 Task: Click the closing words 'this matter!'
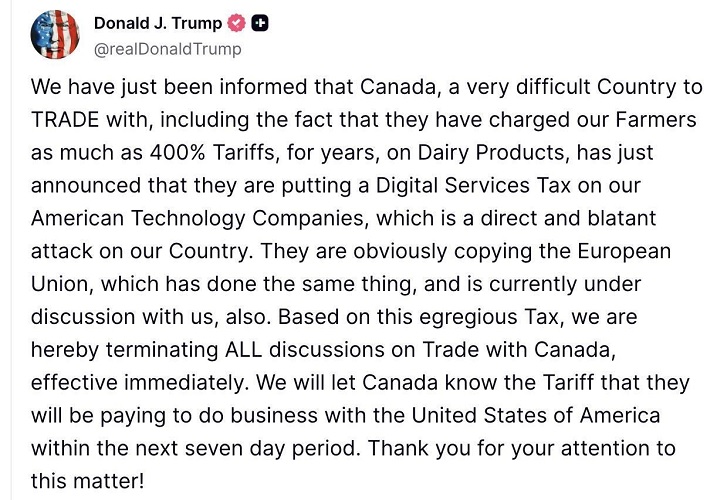pos(87,481)
